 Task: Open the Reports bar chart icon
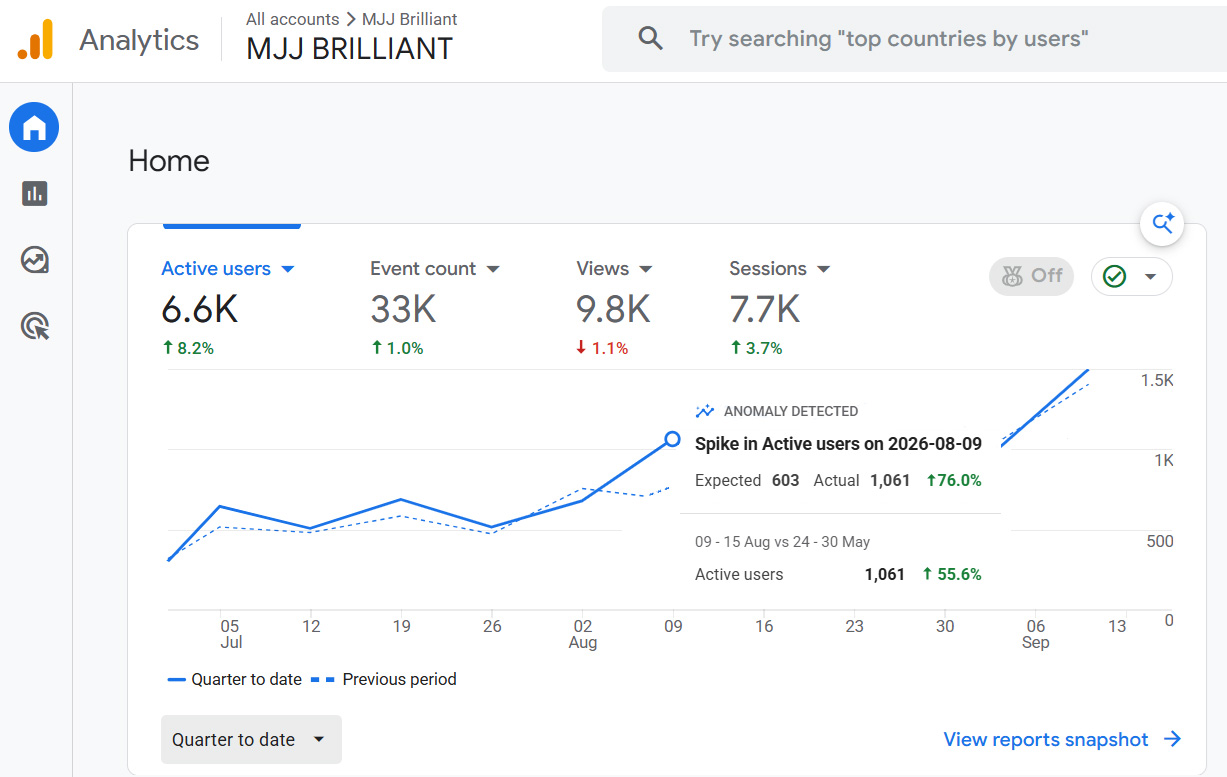click(34, 193)
